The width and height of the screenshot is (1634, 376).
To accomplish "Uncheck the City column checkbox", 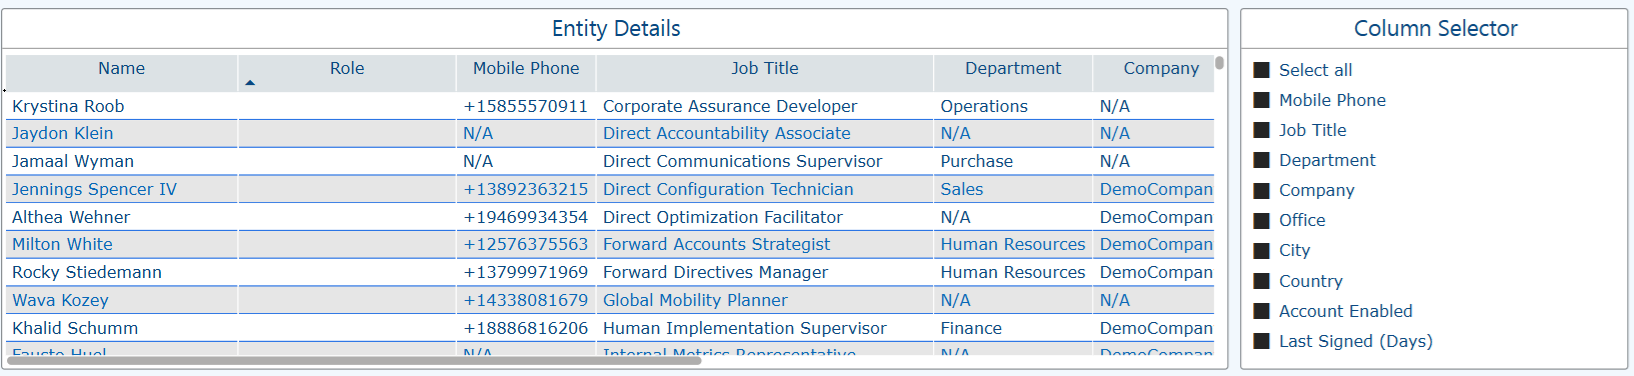I will (1262, 250).
